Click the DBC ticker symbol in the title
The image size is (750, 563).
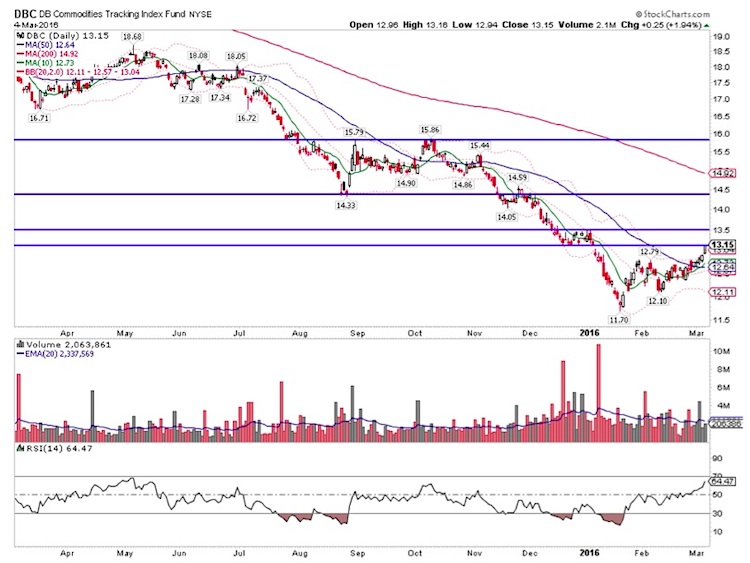click(x=23, y=14)
